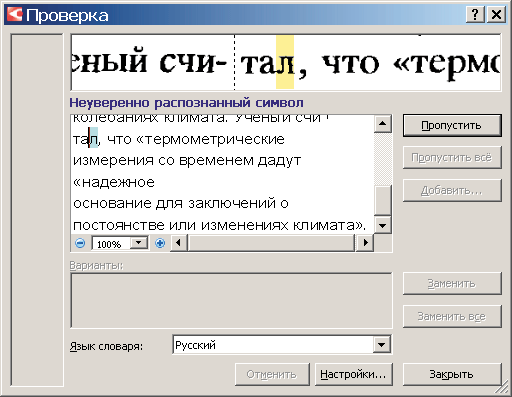Click the Закрыть button
Viewport: 512px width, 397px height.
(452, 374)
